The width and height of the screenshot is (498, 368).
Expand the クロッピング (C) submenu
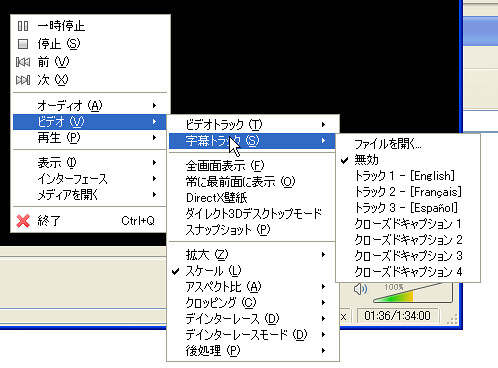(253, 303)
